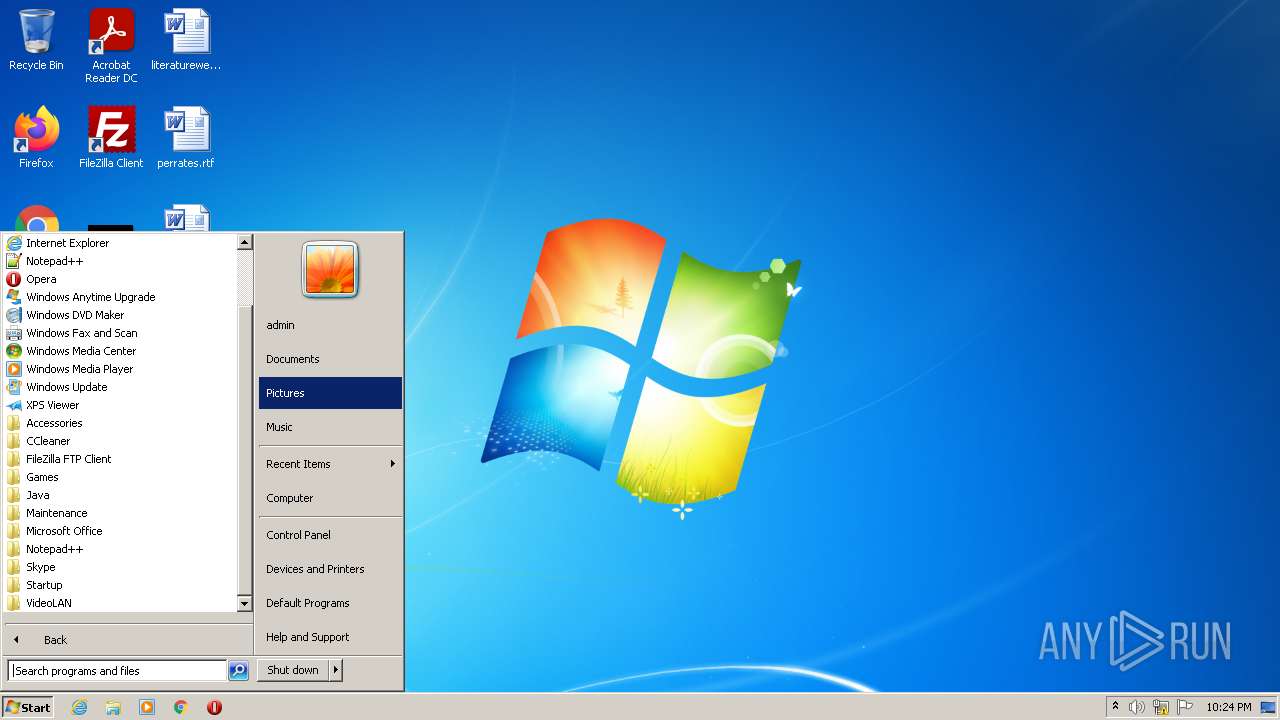Open Devices and Printers
Image resolution: width=1280 pixels, height=720 pixels.
[330, 569]
